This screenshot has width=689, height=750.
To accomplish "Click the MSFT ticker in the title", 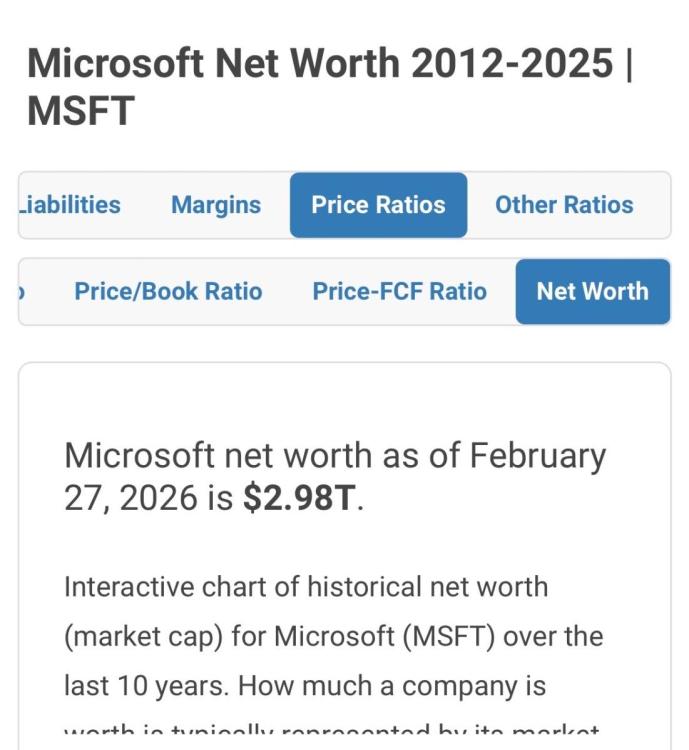I will pos(80,111).
